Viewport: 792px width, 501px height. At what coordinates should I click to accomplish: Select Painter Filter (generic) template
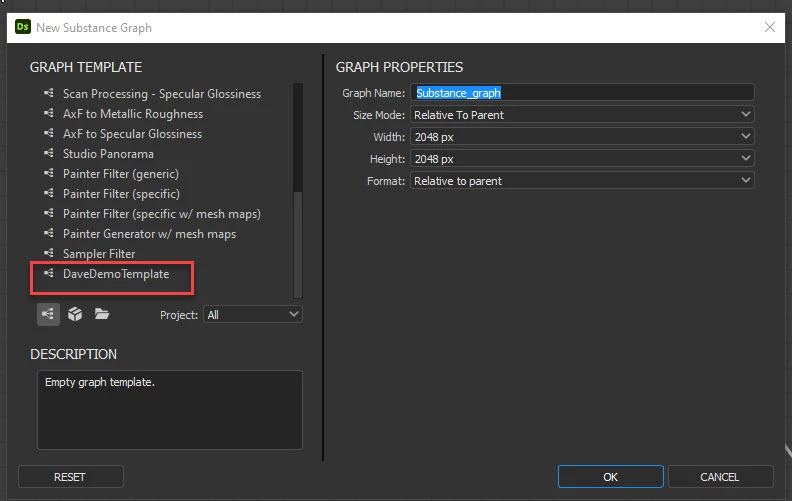point(121,174)
